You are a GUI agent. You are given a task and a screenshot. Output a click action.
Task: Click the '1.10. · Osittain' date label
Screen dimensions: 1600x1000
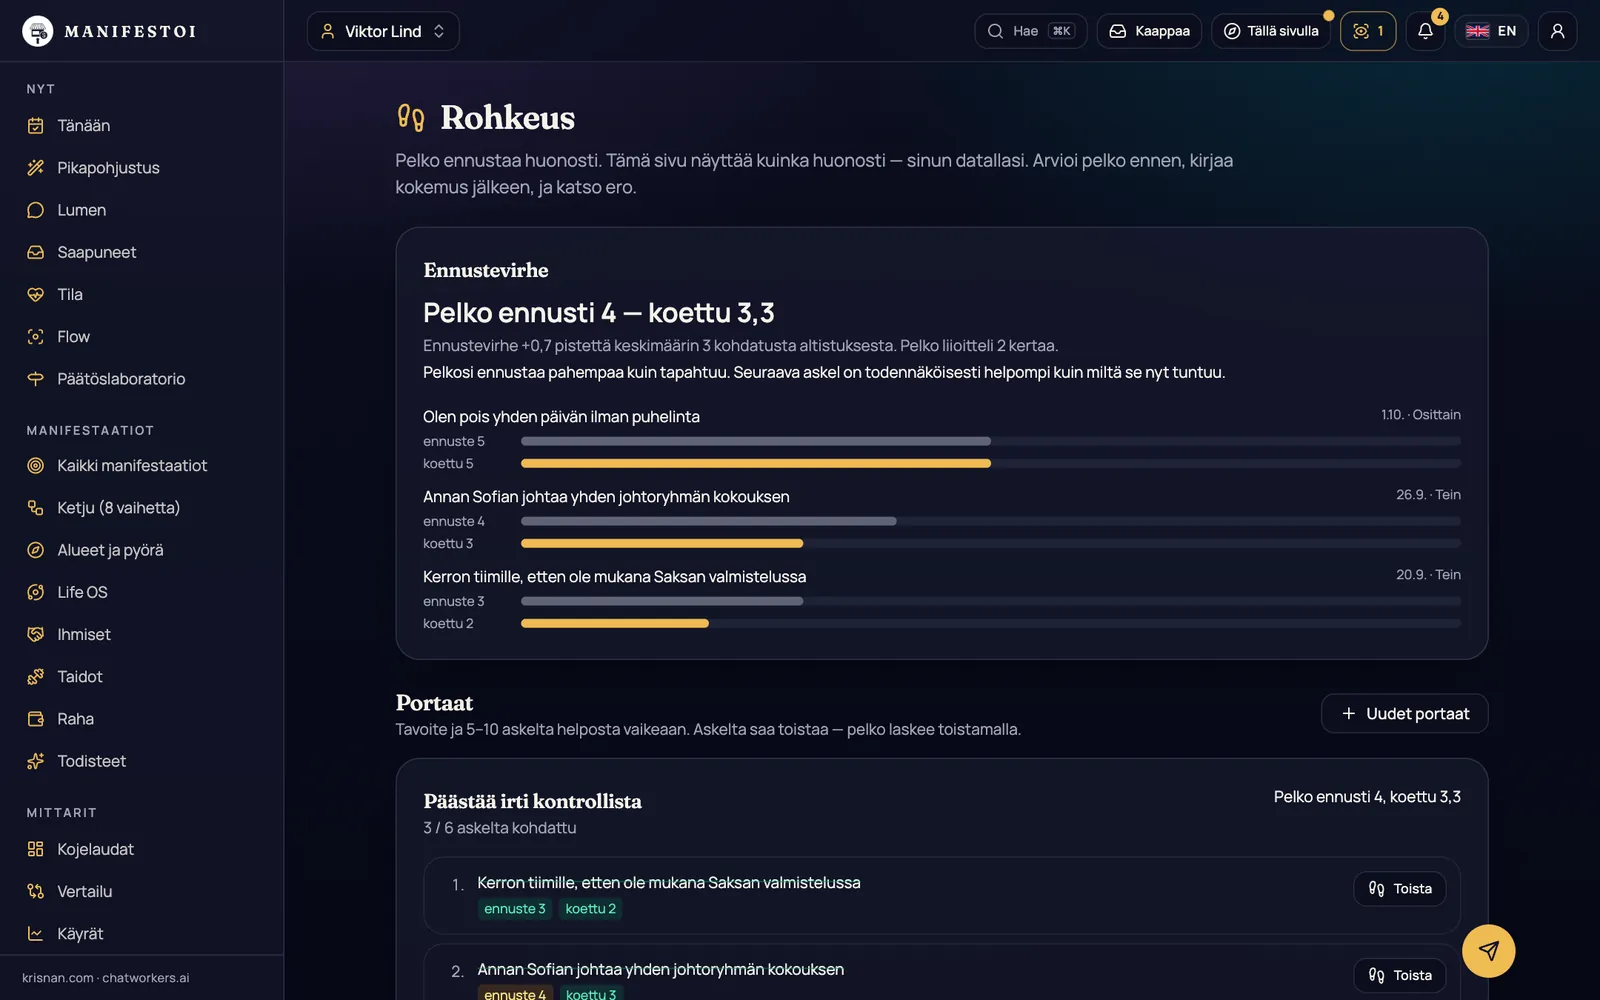point(1420,415)
